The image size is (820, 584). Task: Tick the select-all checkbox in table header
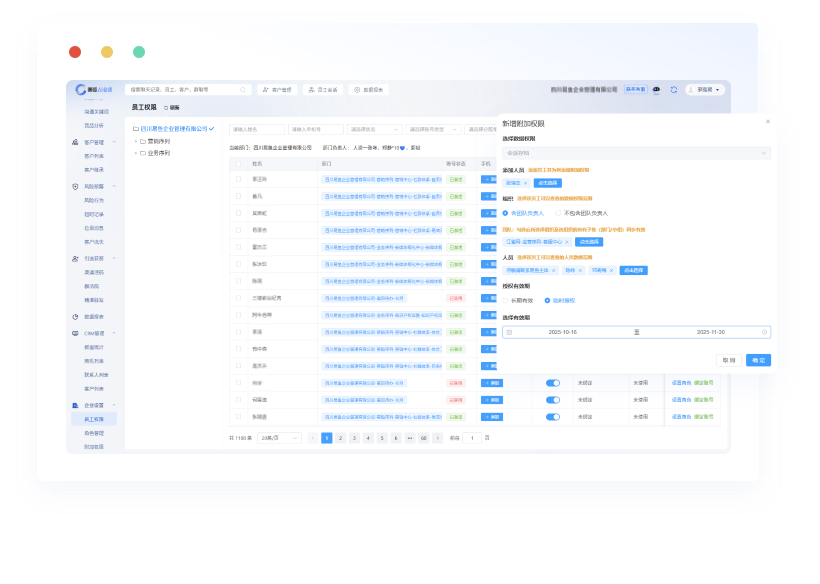point(238,163)
